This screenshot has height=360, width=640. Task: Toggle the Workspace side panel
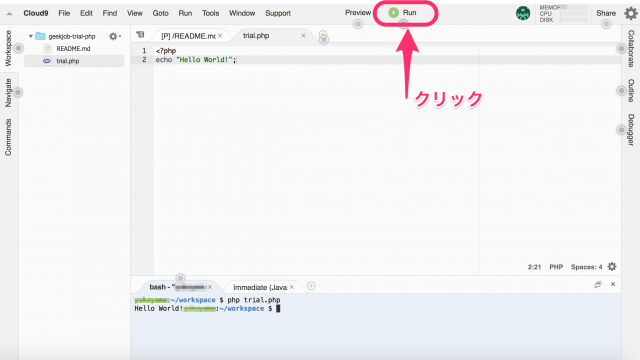(8, 48)
